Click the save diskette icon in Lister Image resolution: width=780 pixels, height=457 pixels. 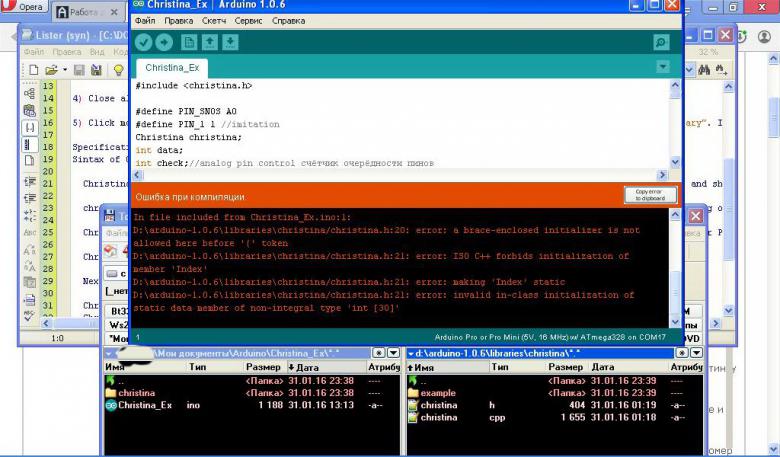click(79, 70)
